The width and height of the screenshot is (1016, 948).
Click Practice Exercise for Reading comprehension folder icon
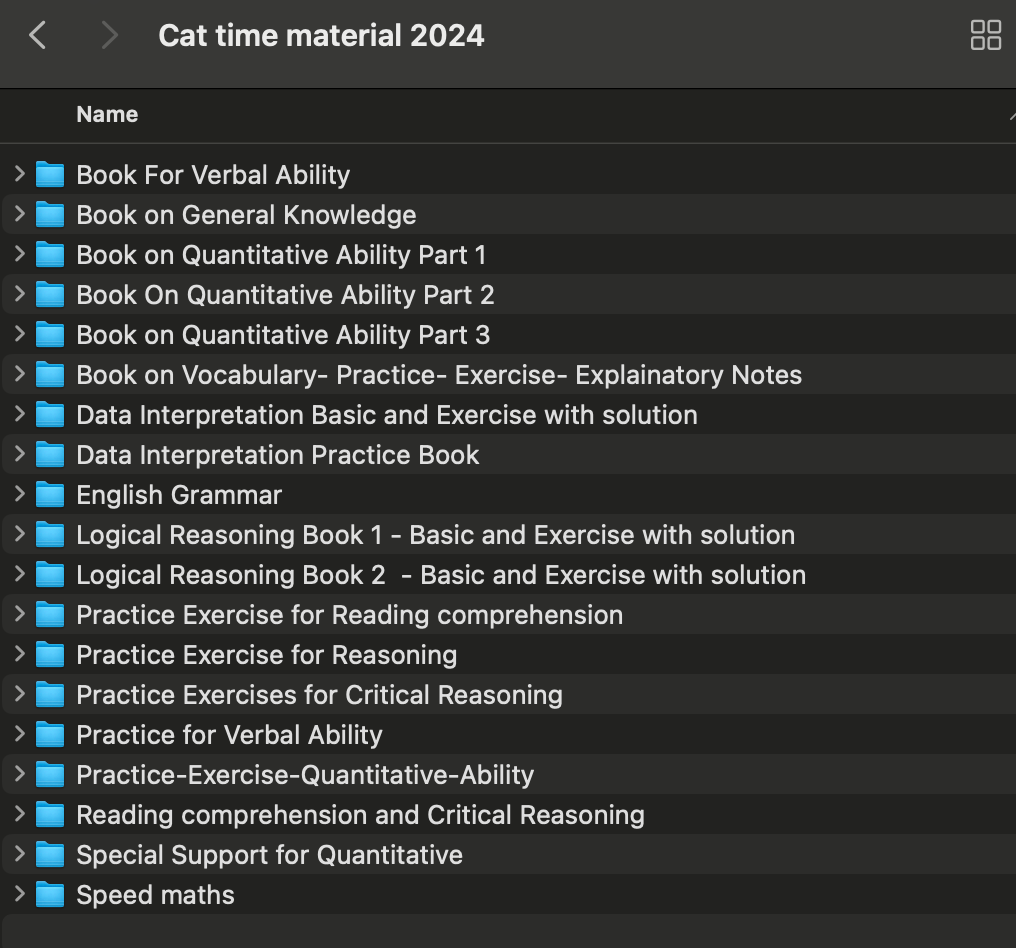[50, 615]
